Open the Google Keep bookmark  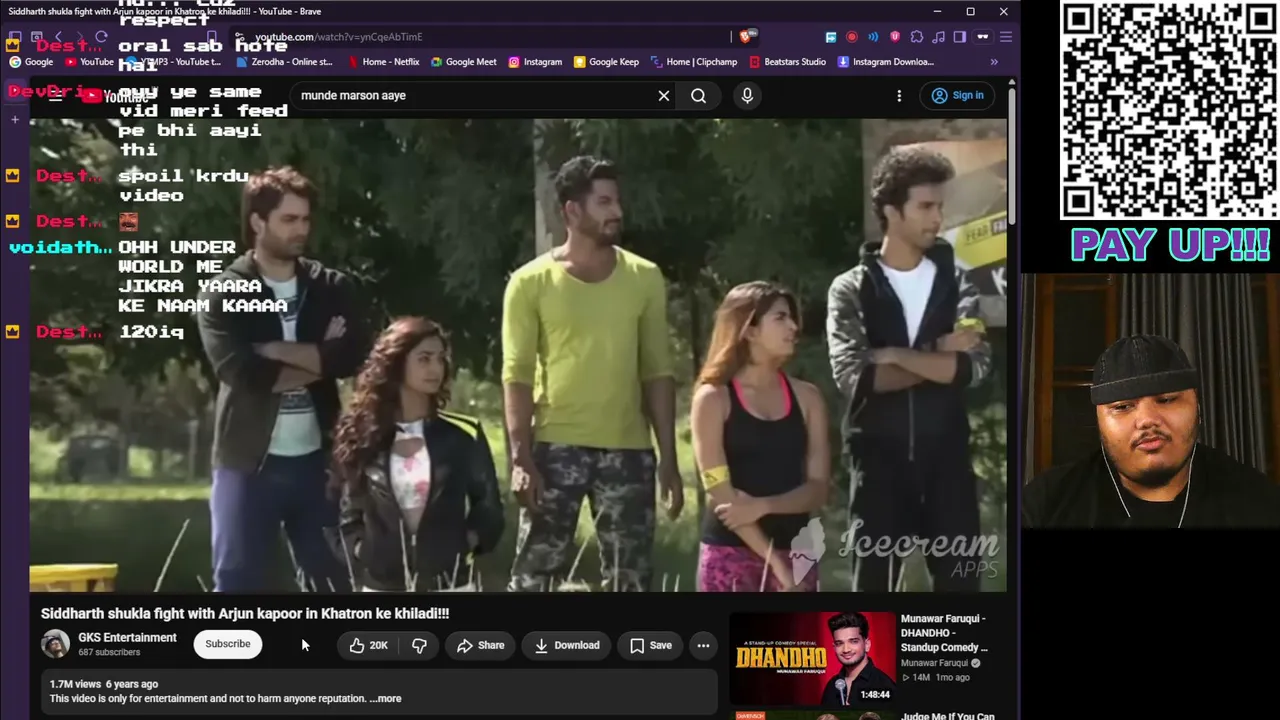point(606,62)
